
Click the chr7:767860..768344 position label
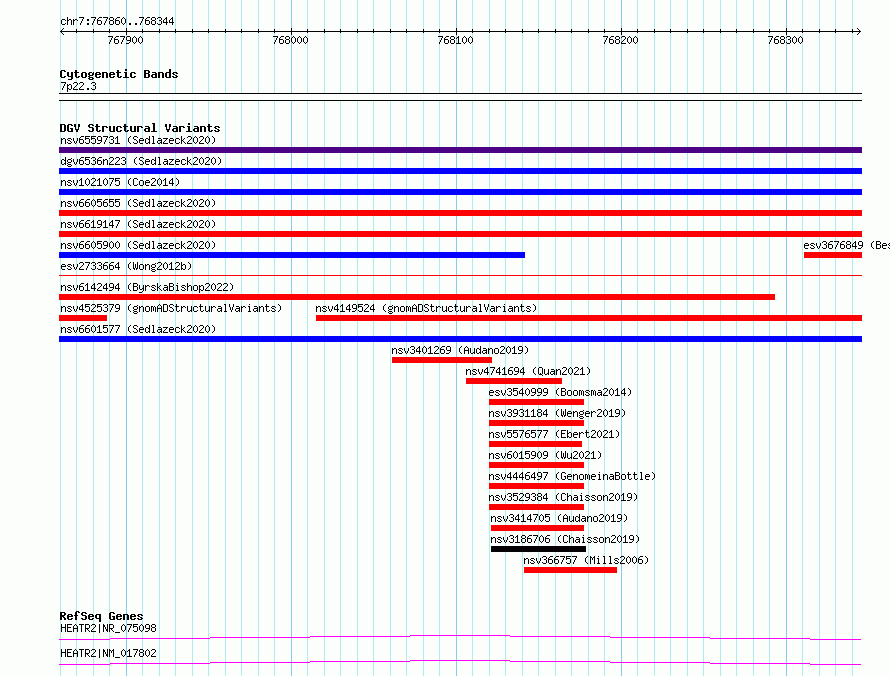click(x=117, y=22)
